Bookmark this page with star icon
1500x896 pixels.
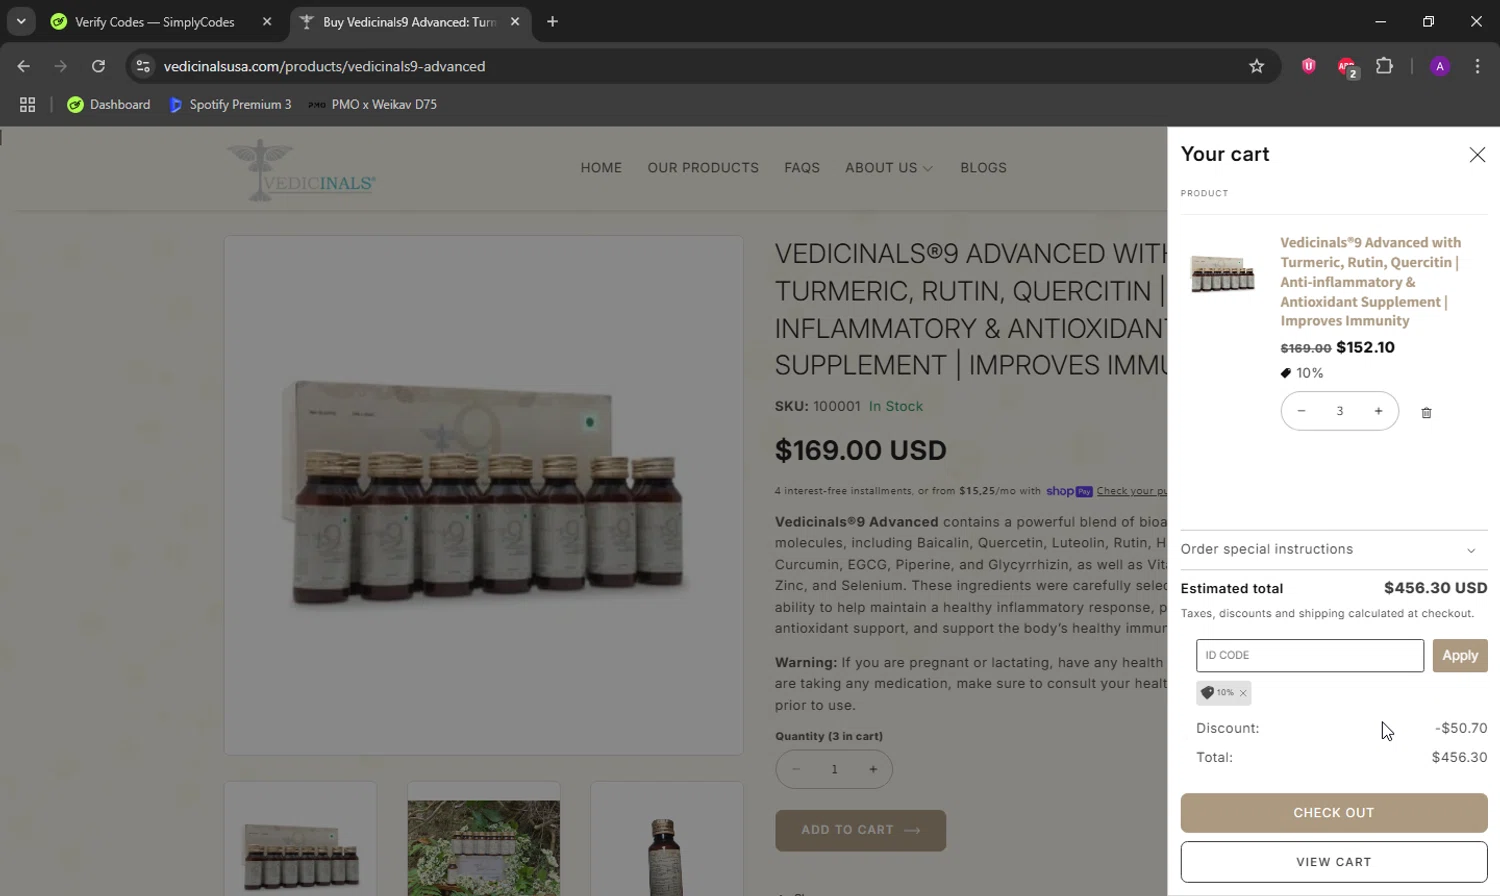coord(1257,66)
